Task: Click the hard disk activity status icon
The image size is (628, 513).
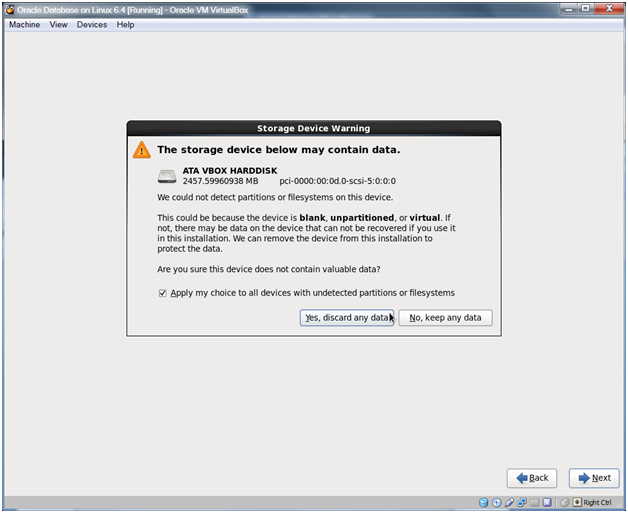Action: (484, 504)
